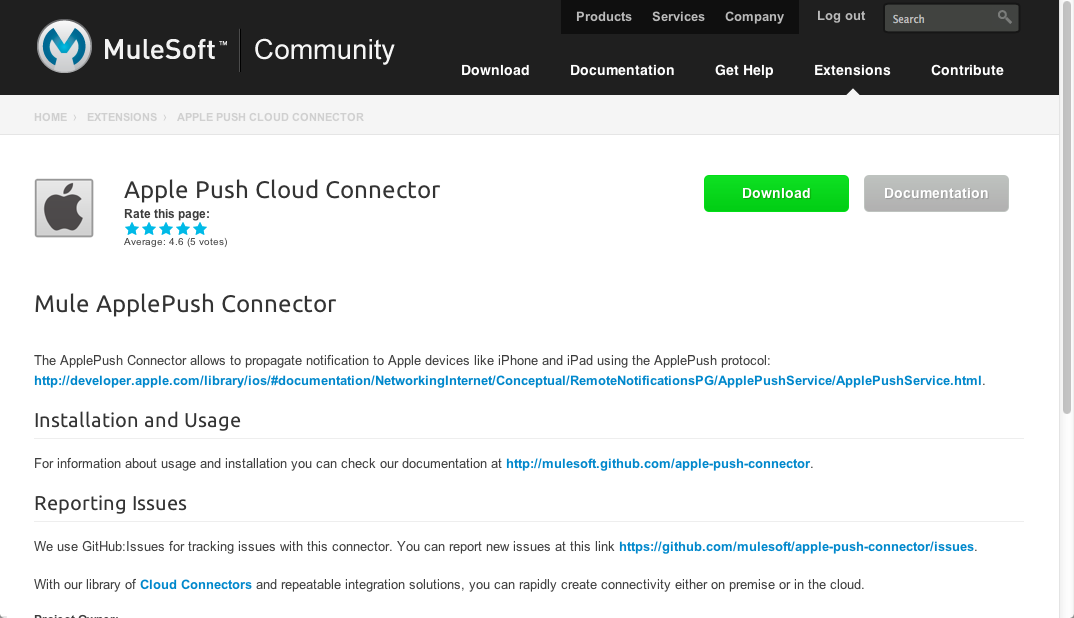Screen dimensions: 1074x618
Task: Open the mulesoft.github.com apple-push-connector link
Action: pyautogui.click(x=658, y=464)
